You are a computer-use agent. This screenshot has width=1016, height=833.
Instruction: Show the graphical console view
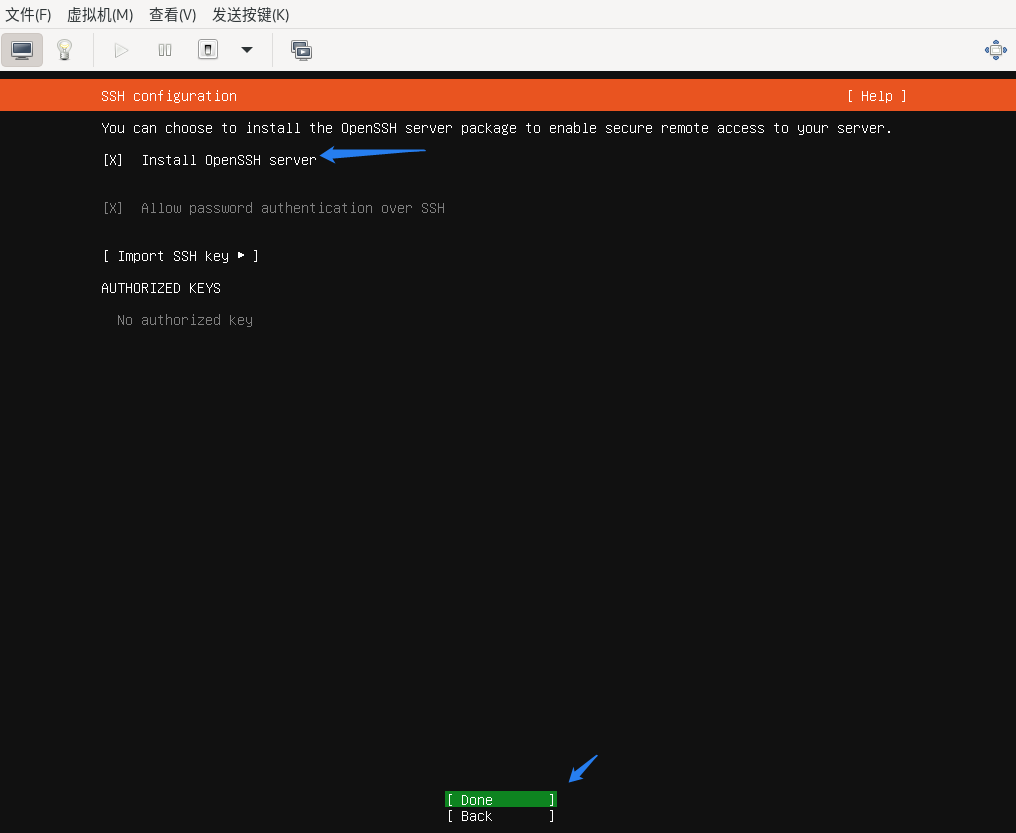22,50
